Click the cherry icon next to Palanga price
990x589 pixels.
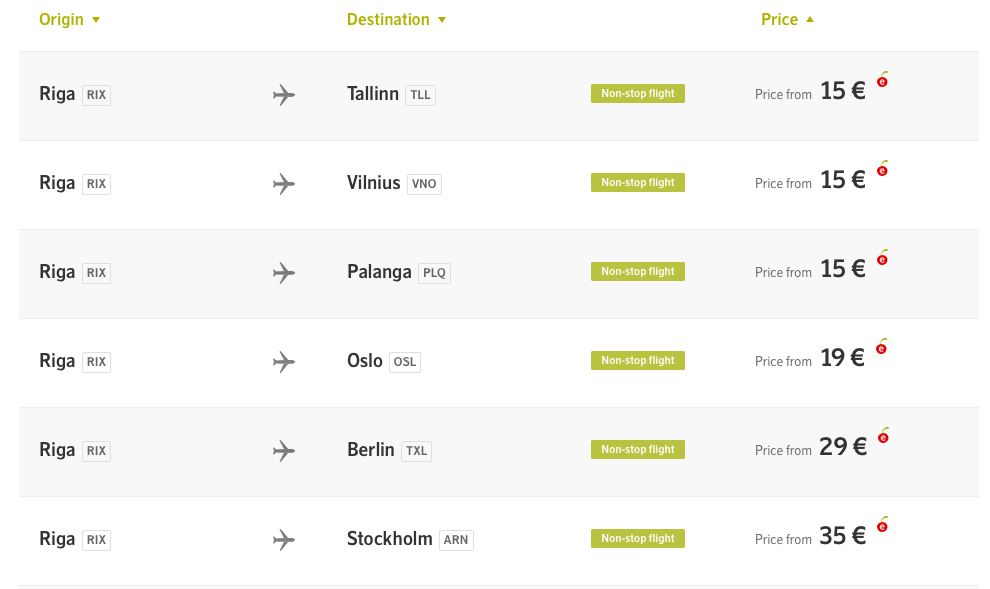(x=882, y=259)
